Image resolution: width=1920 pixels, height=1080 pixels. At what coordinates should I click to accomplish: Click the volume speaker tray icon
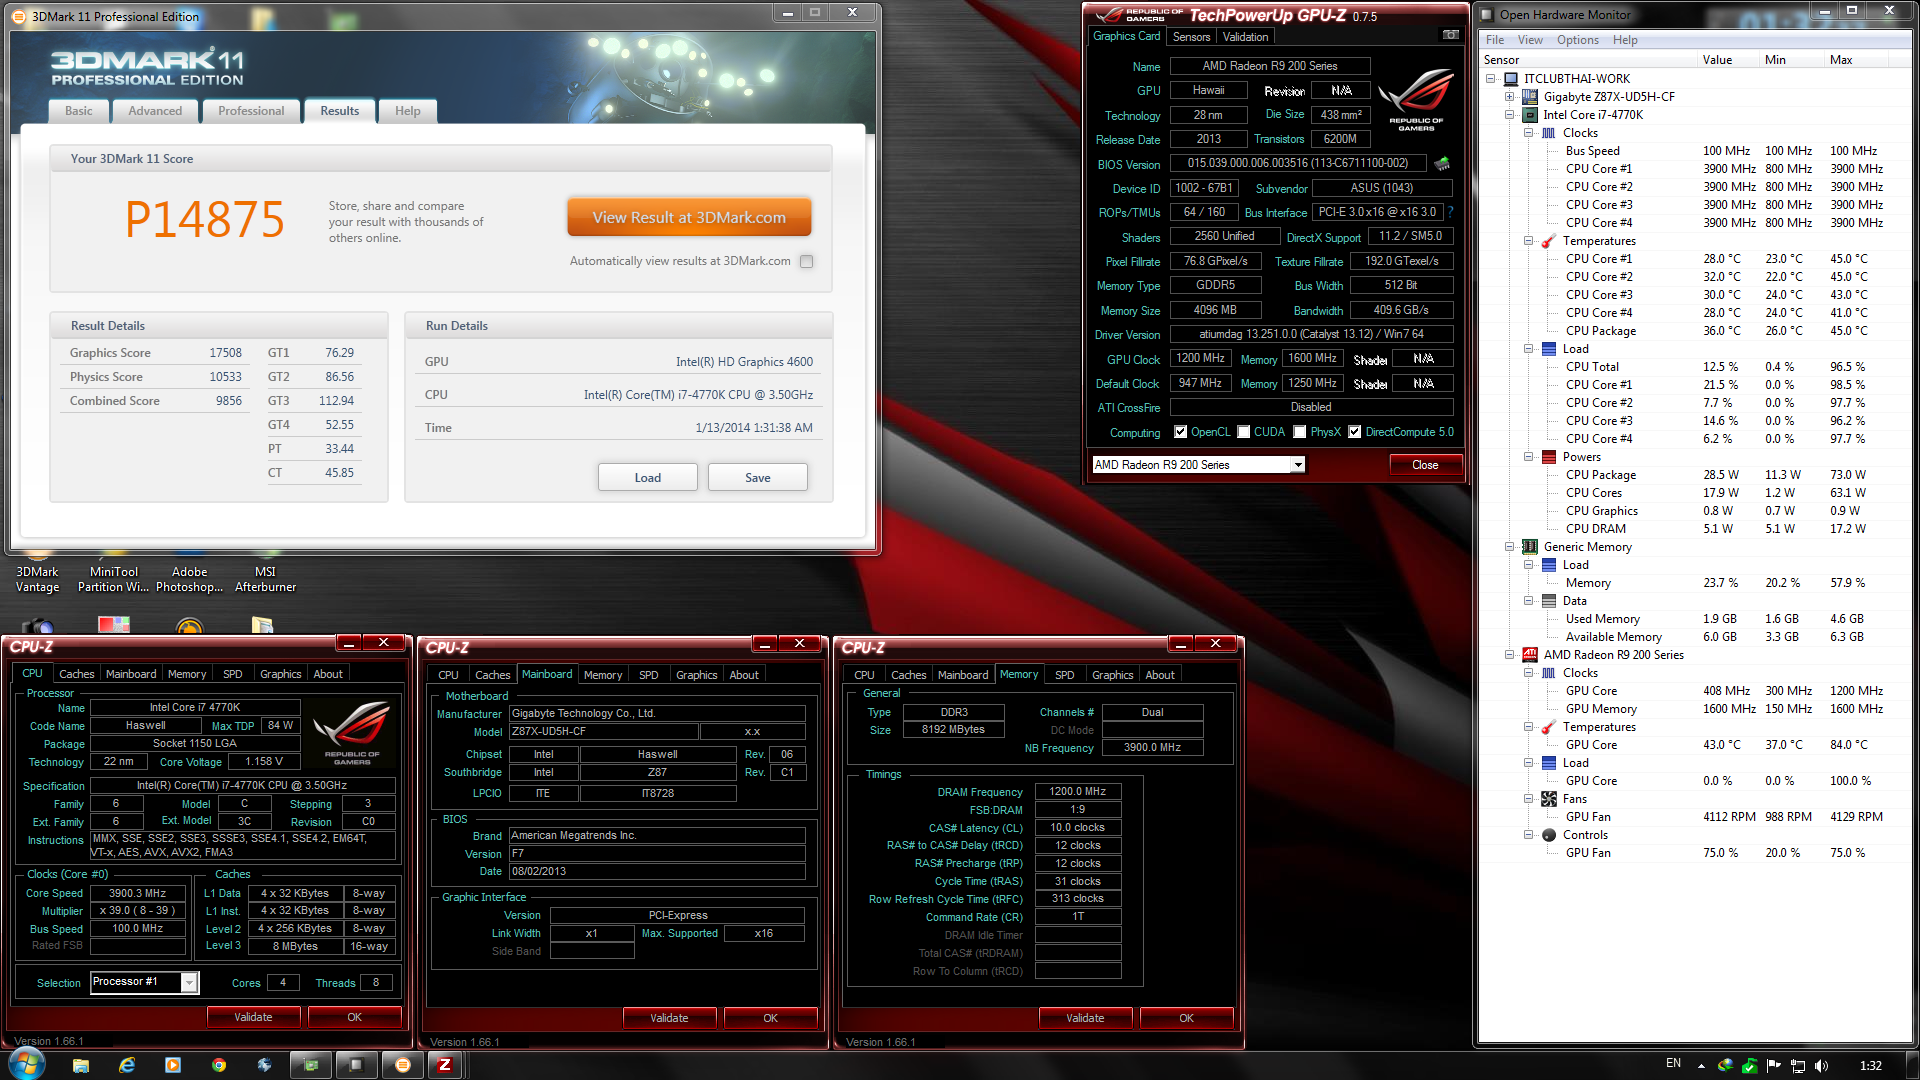pos(1821,1065)
